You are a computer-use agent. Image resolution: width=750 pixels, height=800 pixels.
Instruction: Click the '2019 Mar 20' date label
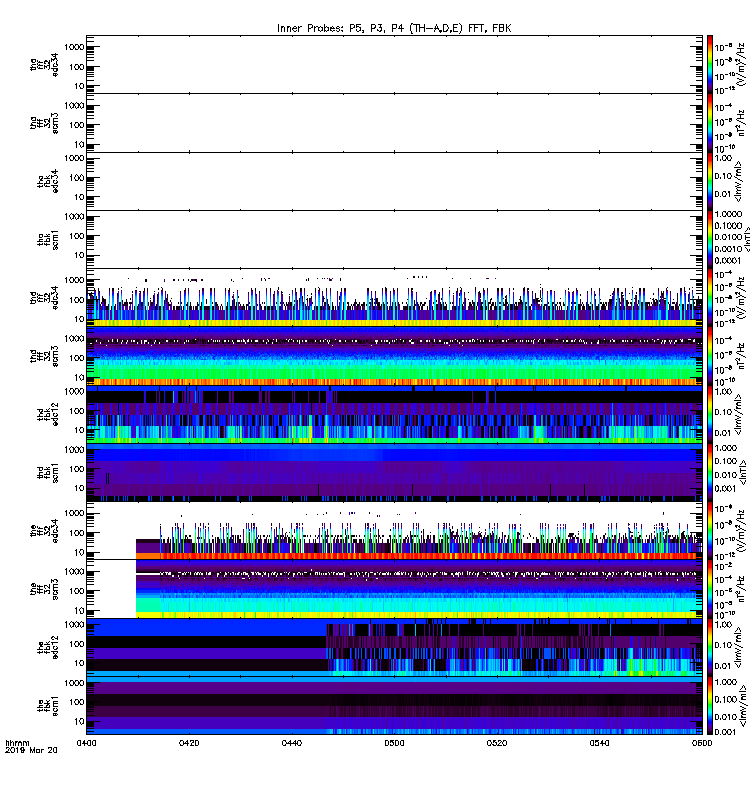coord(31,751)
